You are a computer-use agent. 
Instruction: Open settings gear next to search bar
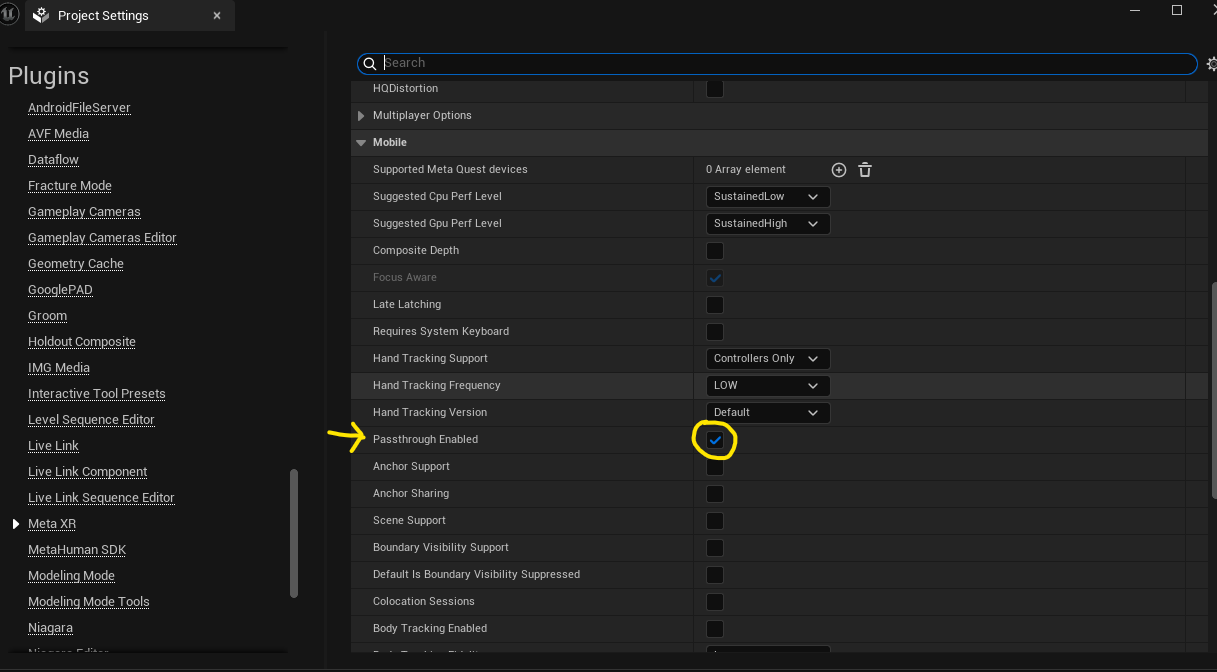pyautogui.click(x=1211, y=64)
